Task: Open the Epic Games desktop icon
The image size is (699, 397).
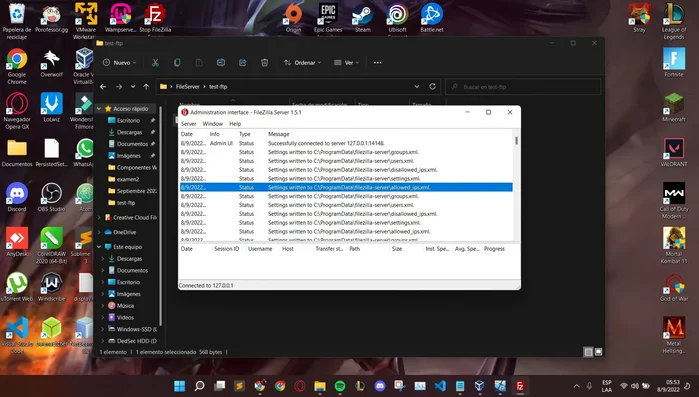Action: [x=328, y=19]
